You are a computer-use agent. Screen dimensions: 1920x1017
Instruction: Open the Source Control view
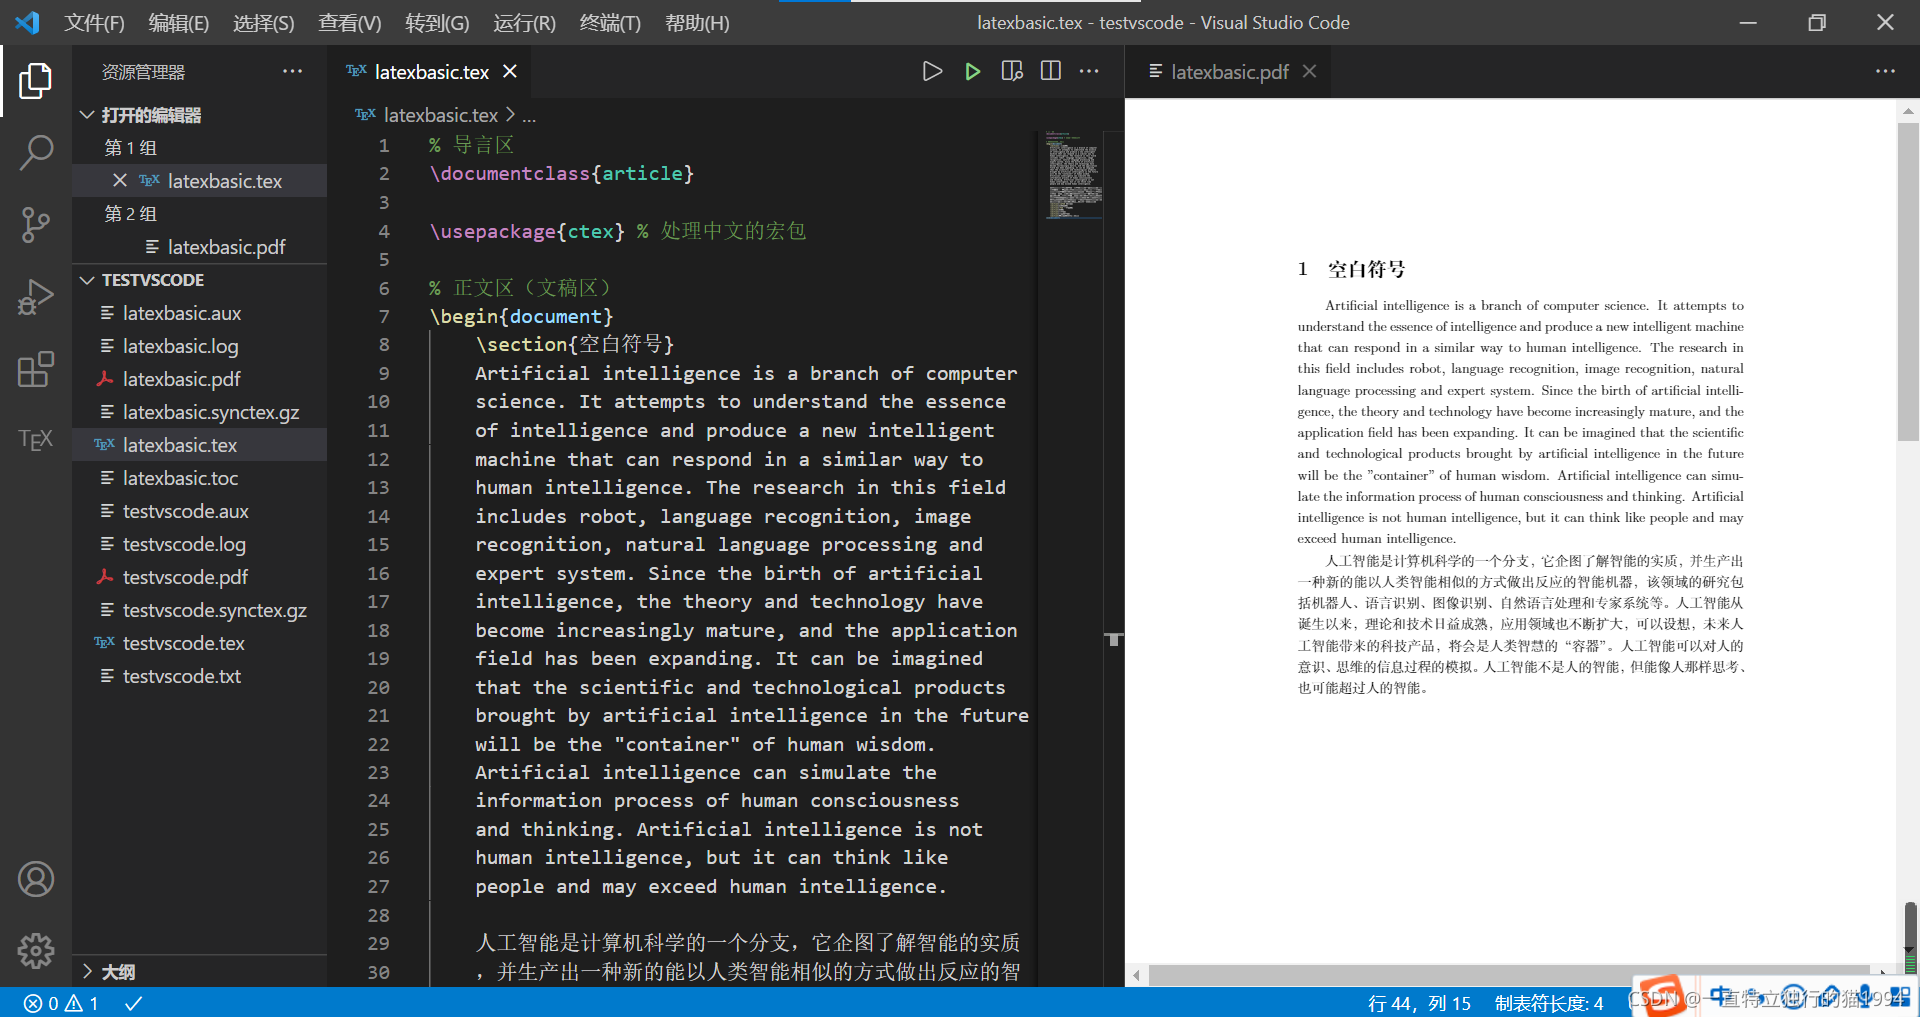point(35,224)
